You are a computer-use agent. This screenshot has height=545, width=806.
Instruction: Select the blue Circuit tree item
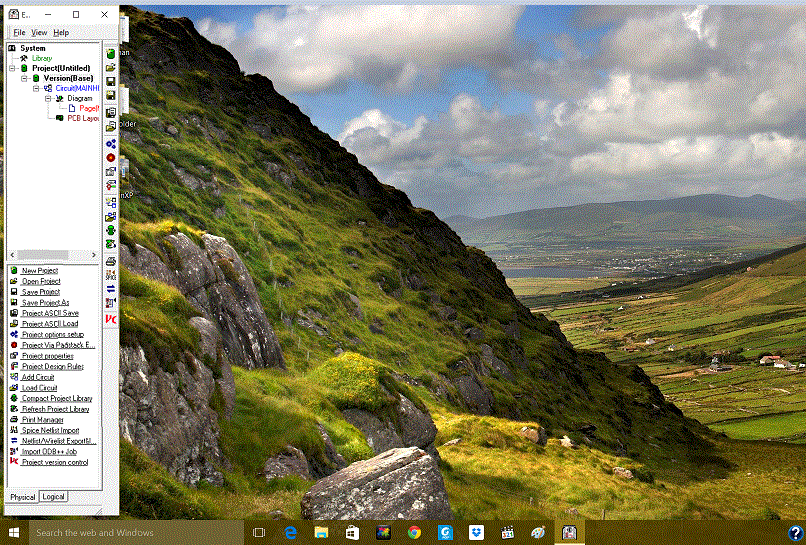click(x=77, y=88)
